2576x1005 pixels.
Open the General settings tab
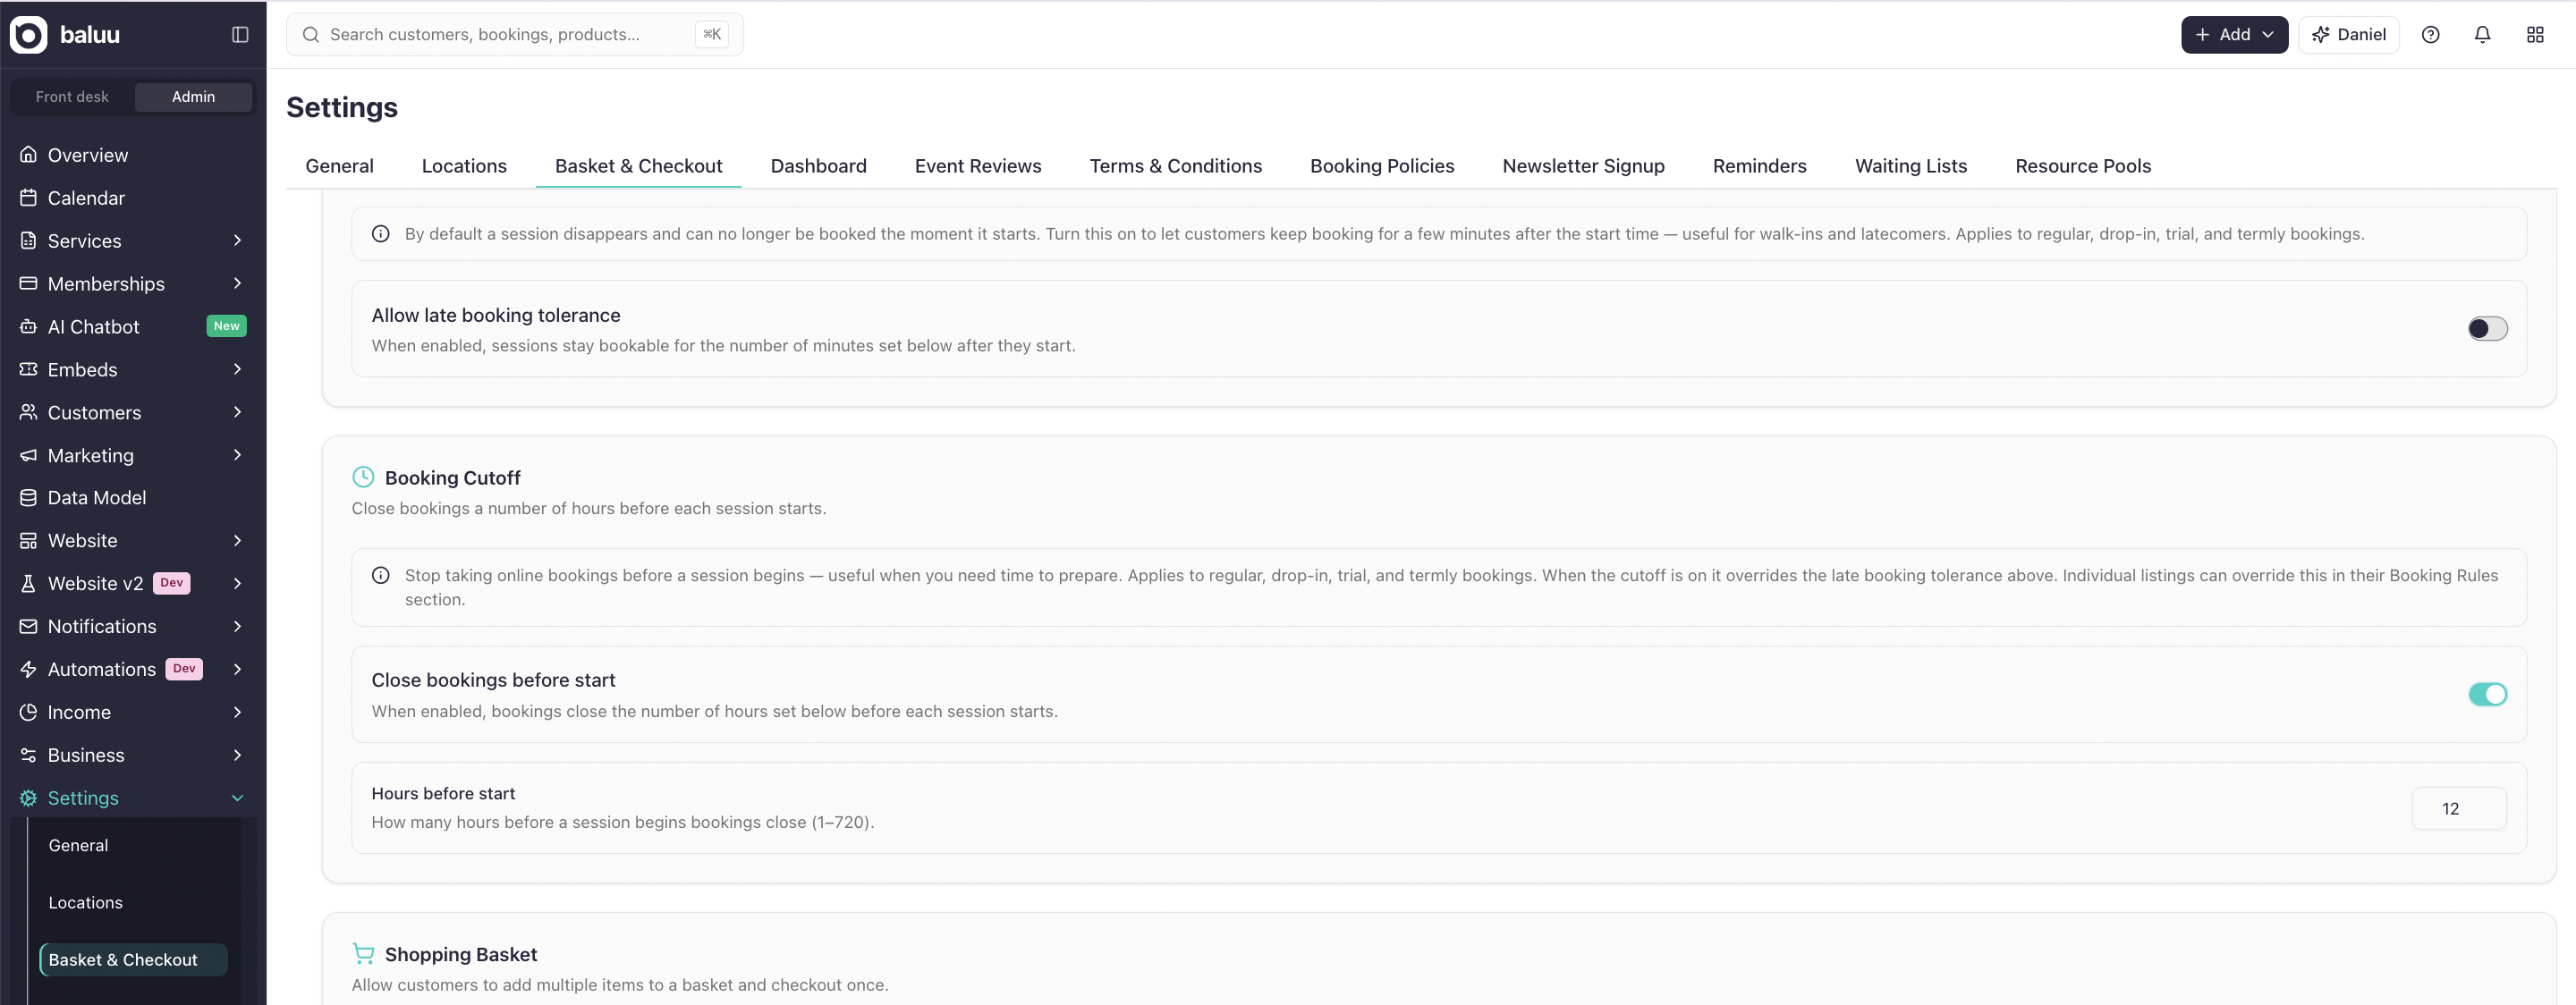pyautogui.click(x=339, y=166)
